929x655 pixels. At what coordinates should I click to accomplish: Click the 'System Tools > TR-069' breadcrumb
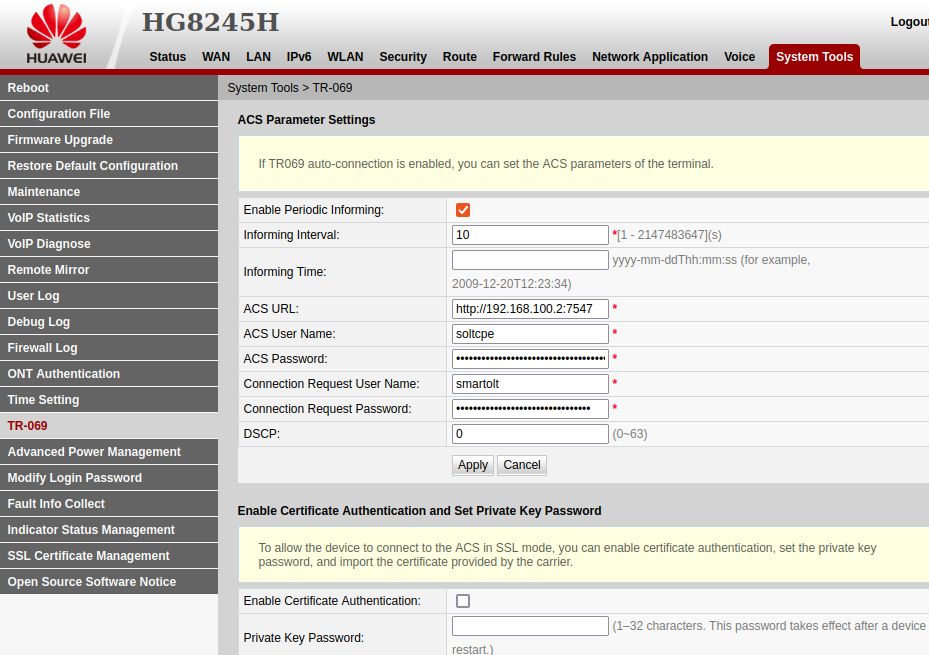point(290,88)
